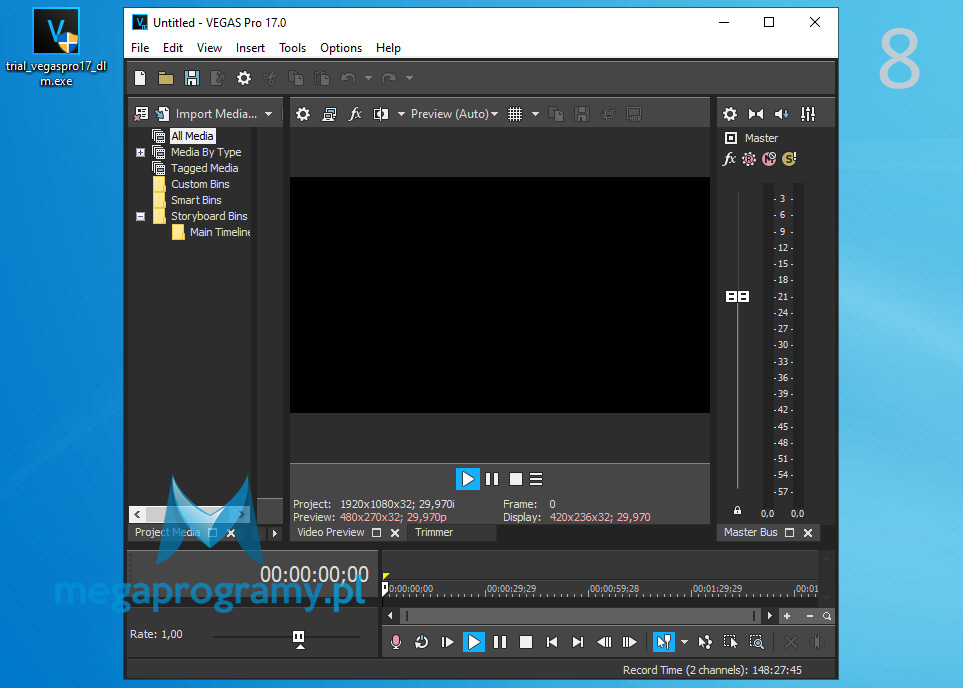Open video output FX in preview toolbar
The image size is (963, 688).
[x=355, y=114]
